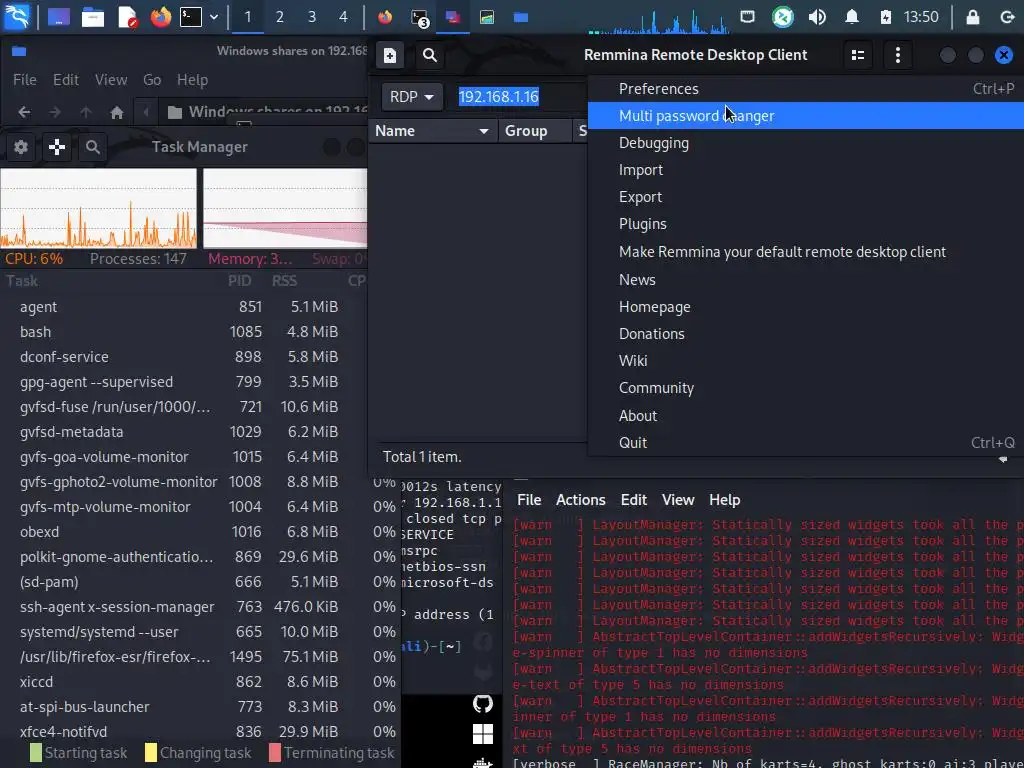Open Plugins menu entry
Viewport: 1024px width, 768px height.
point(806,224)
